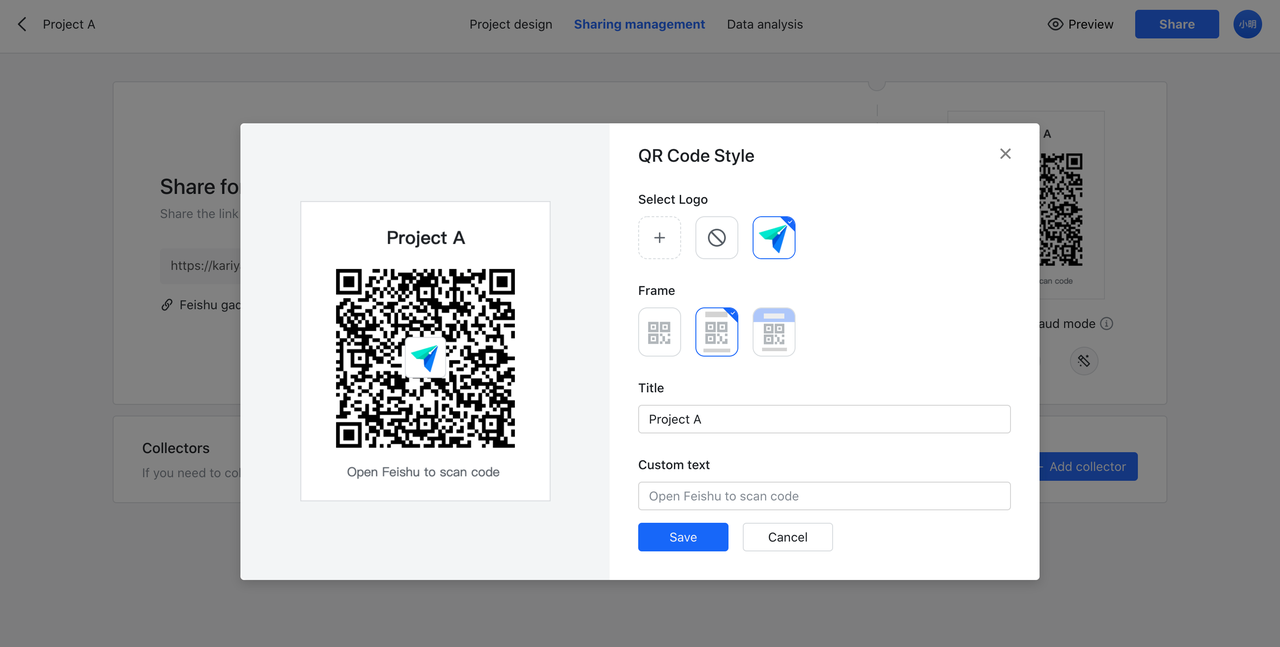Click the "Select Logo" label
1280x647 pixels.
coord(673,200)
